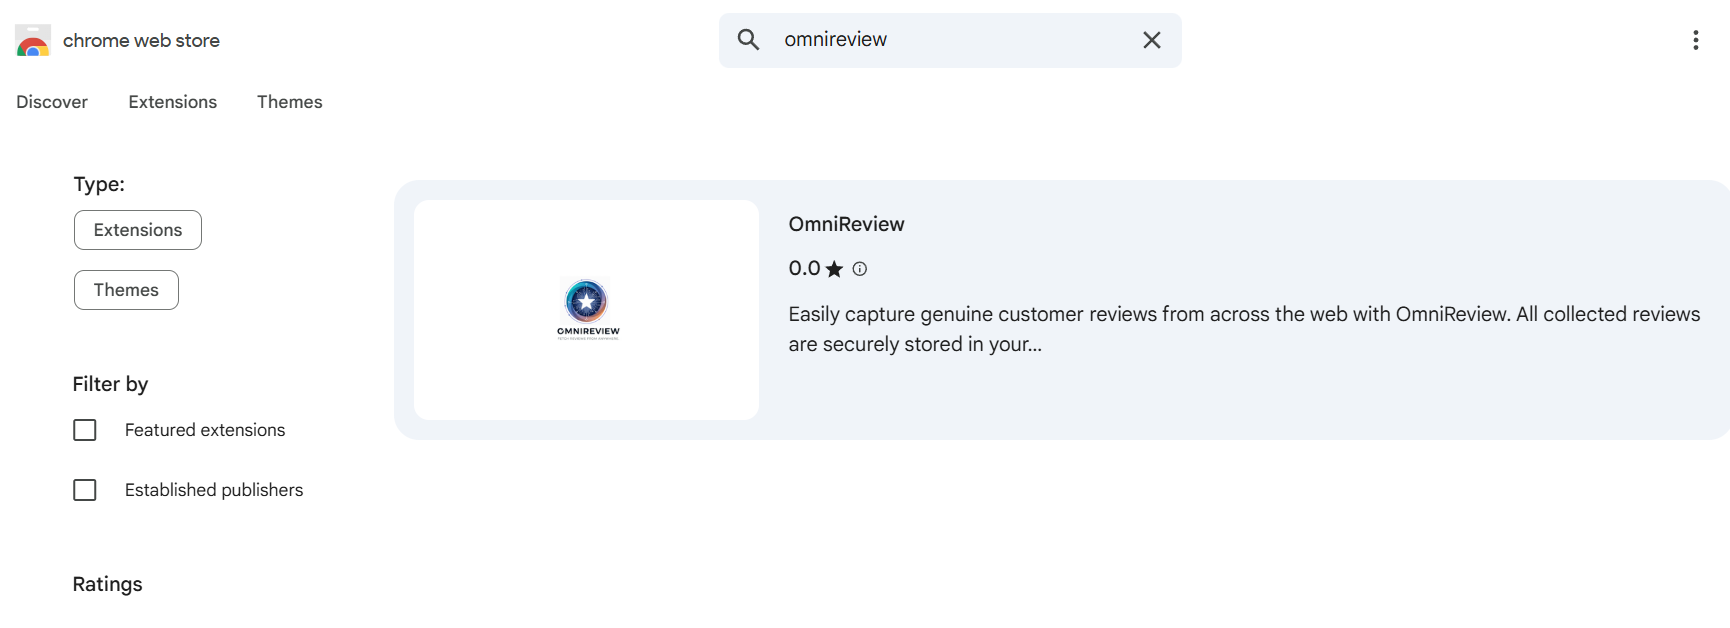Click the OmniReview description text
Screen dimensions: 1730x628
1243,329
